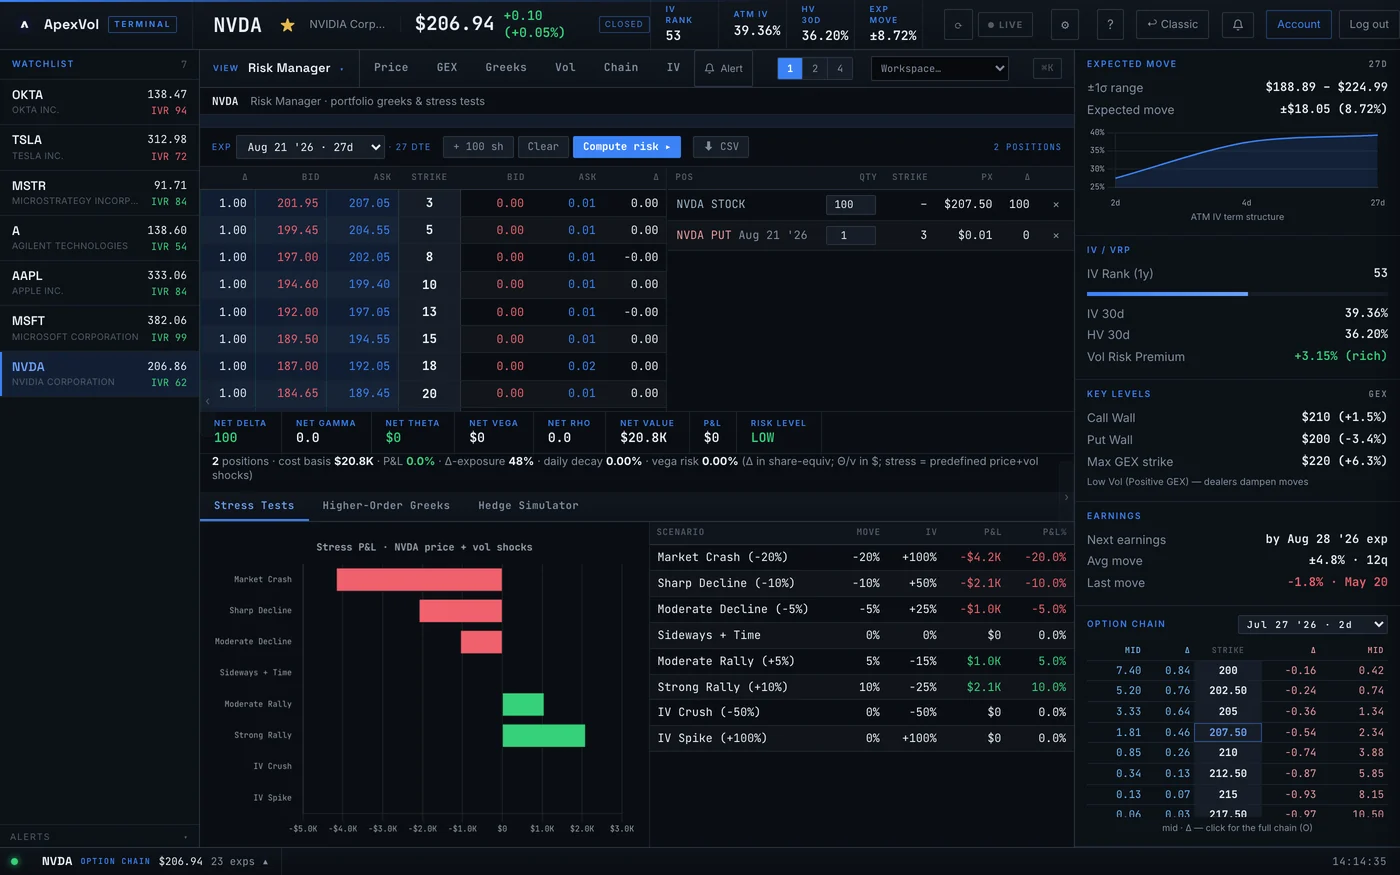This screenshot has width=1400, height=875.
Task: Switch to Classic interface
Action: click(x=1171, y=25)
